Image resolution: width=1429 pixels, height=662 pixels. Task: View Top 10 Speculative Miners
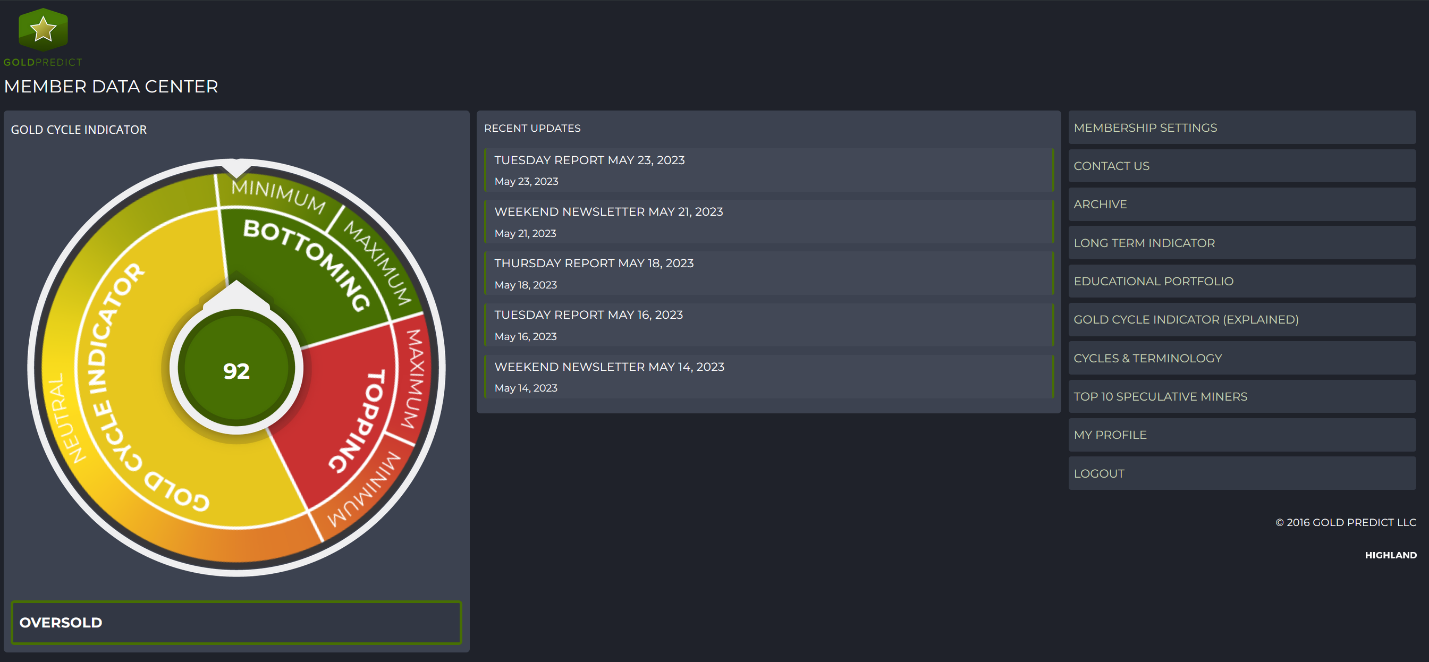tap(1160, 397)
